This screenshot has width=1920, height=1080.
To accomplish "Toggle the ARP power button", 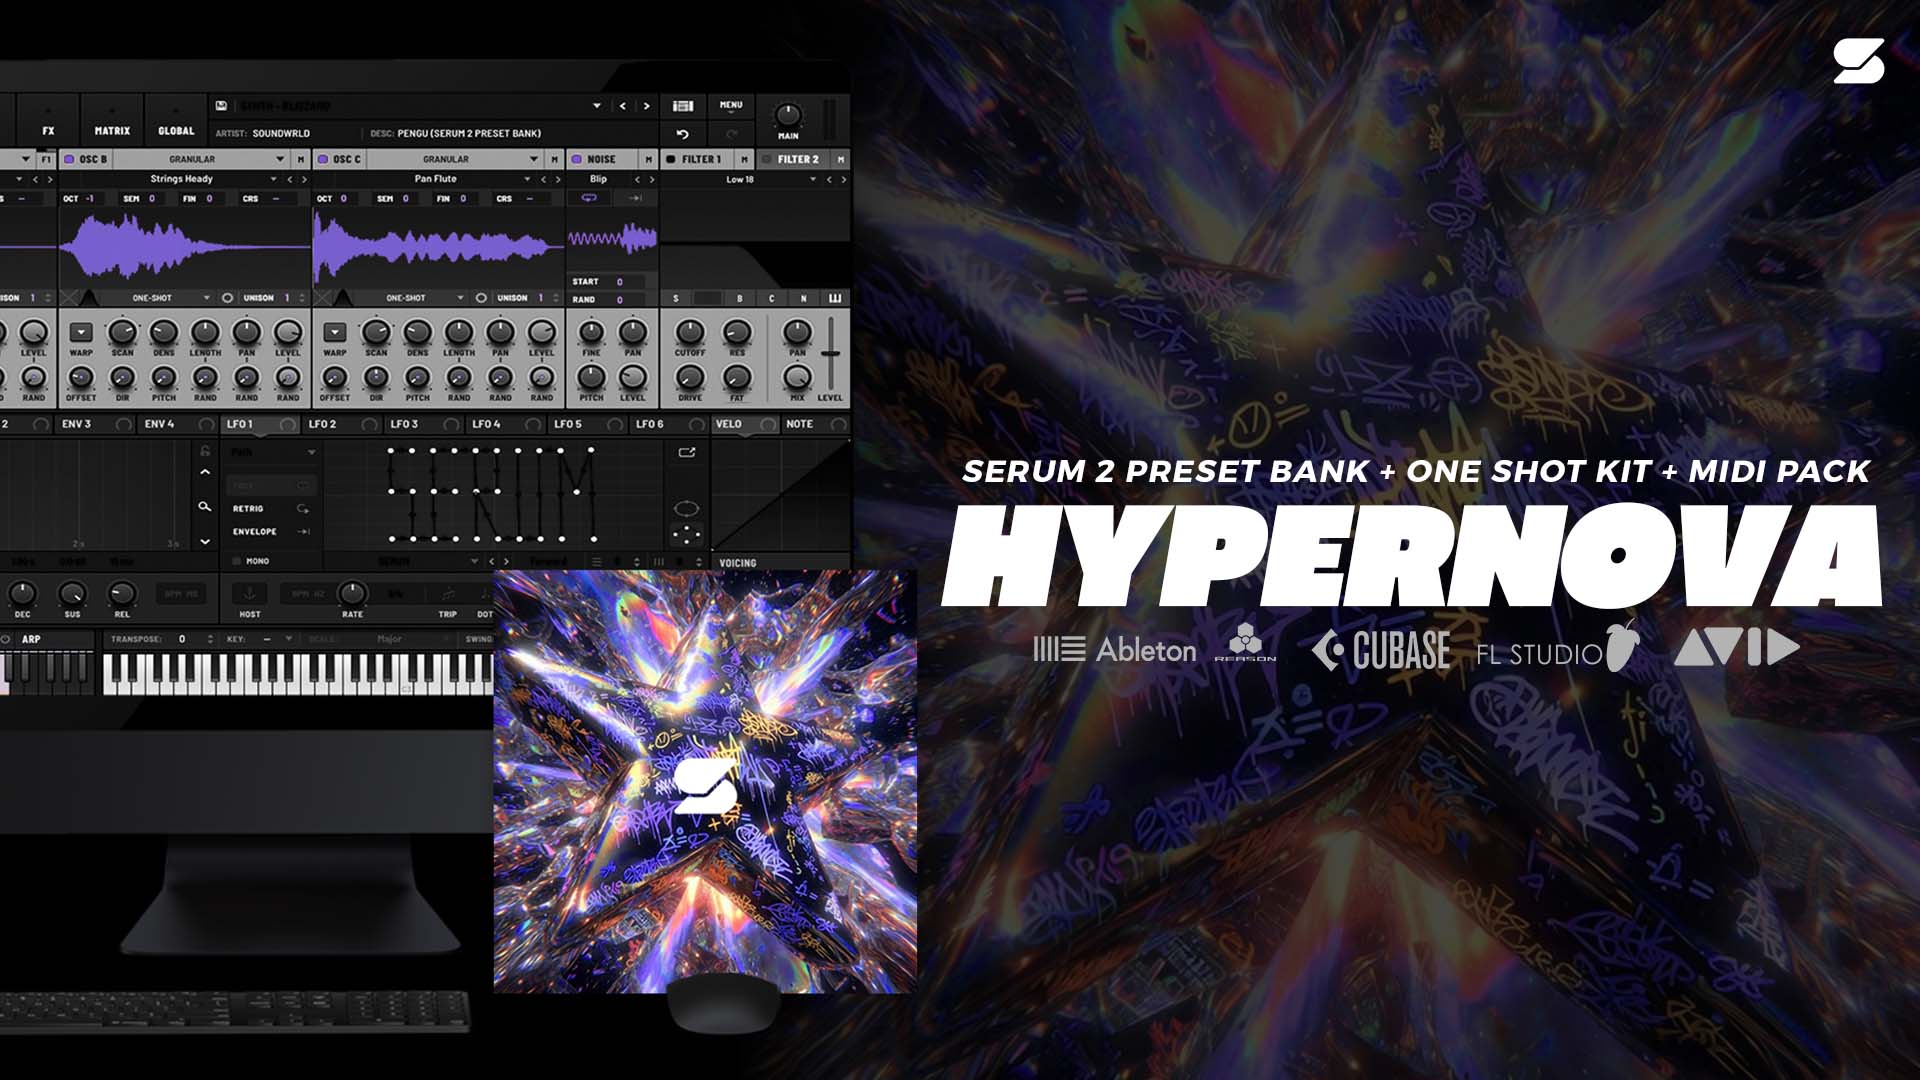I will (7, 639).
